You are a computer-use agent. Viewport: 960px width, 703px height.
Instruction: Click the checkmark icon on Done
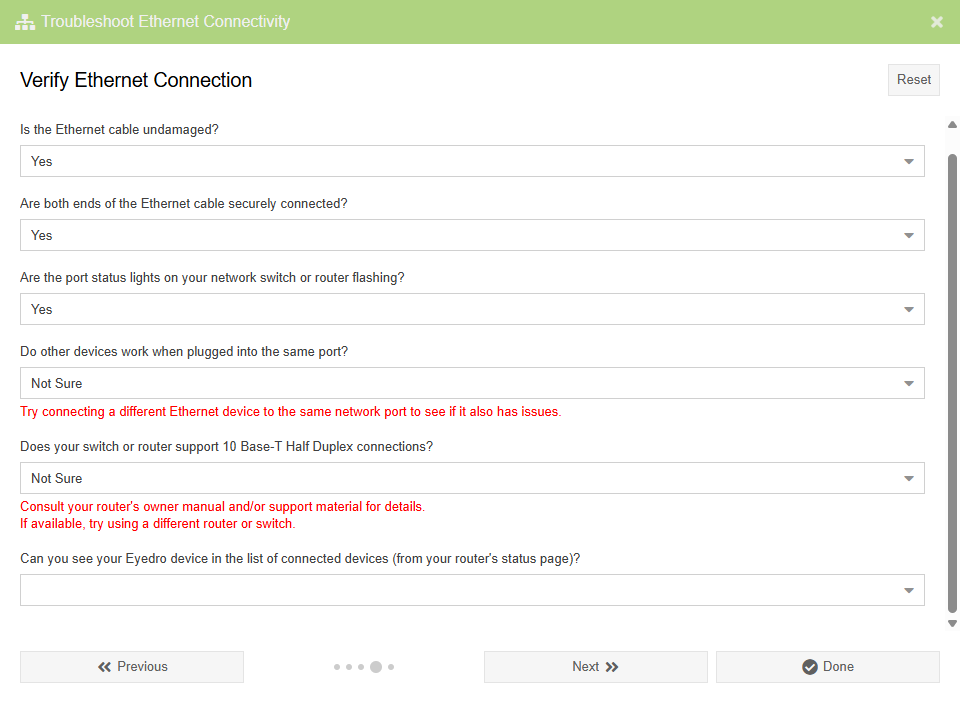[x=810, y=667]
